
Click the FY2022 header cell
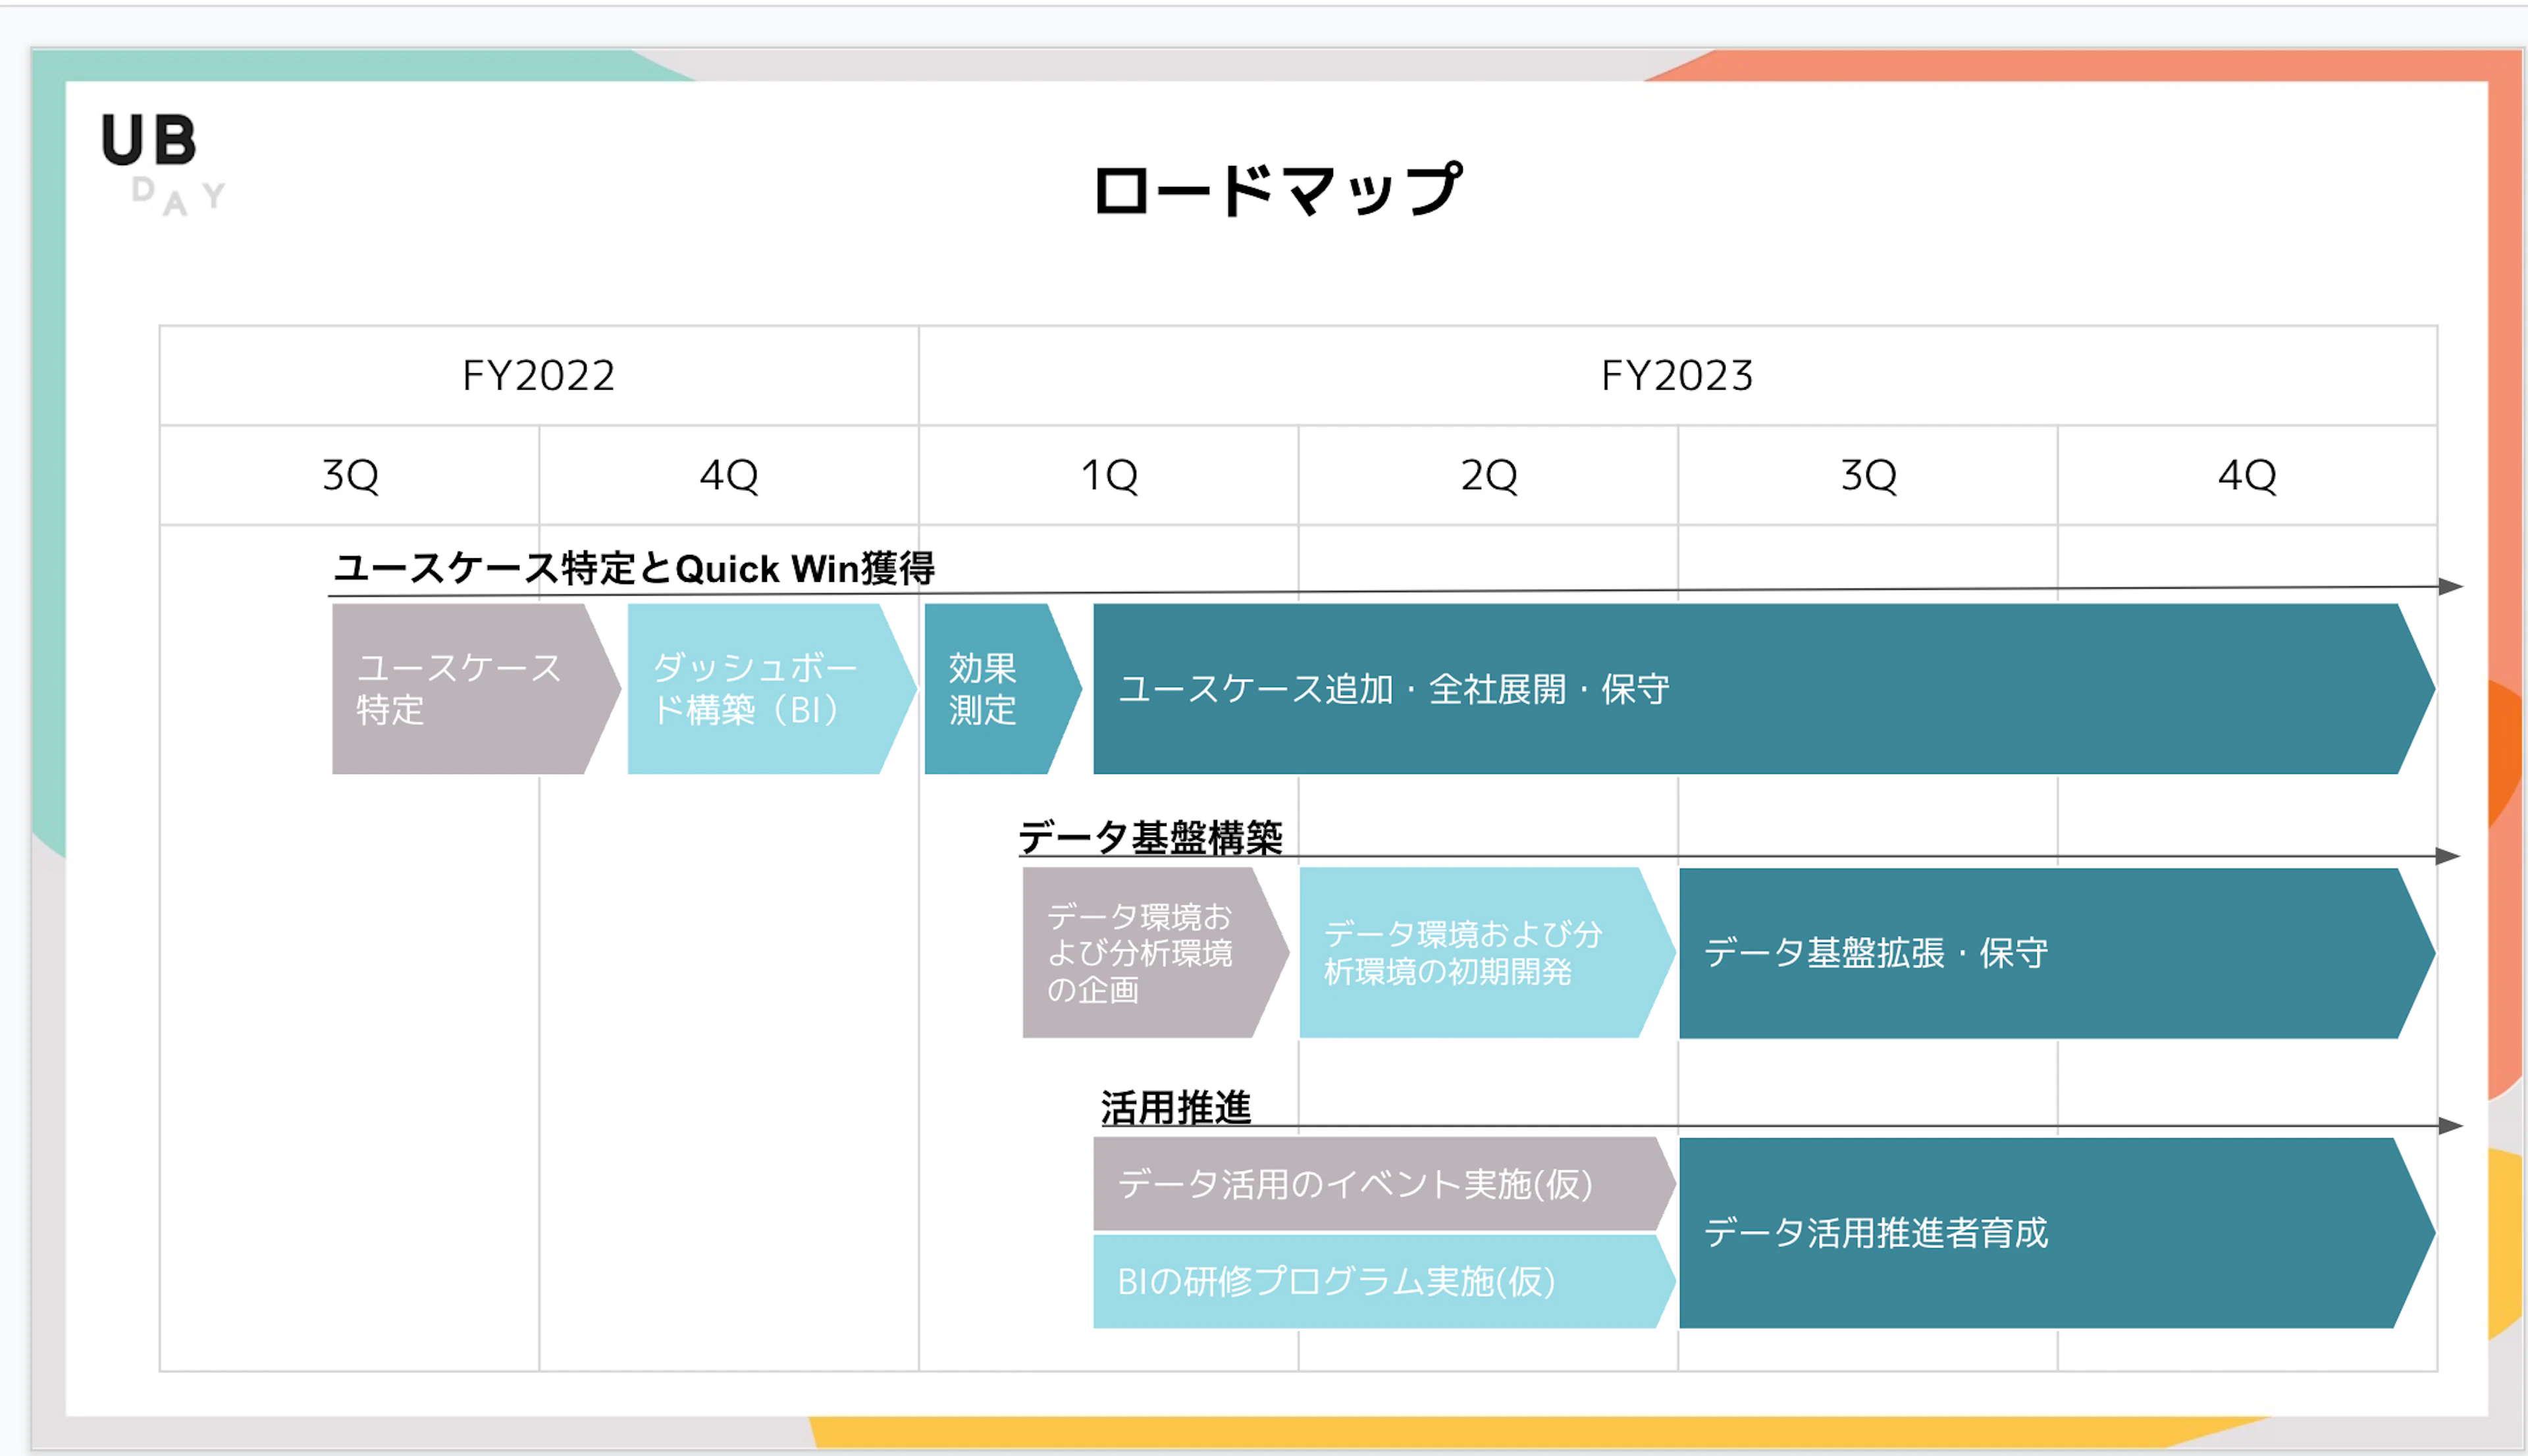[x=539, y=376]
